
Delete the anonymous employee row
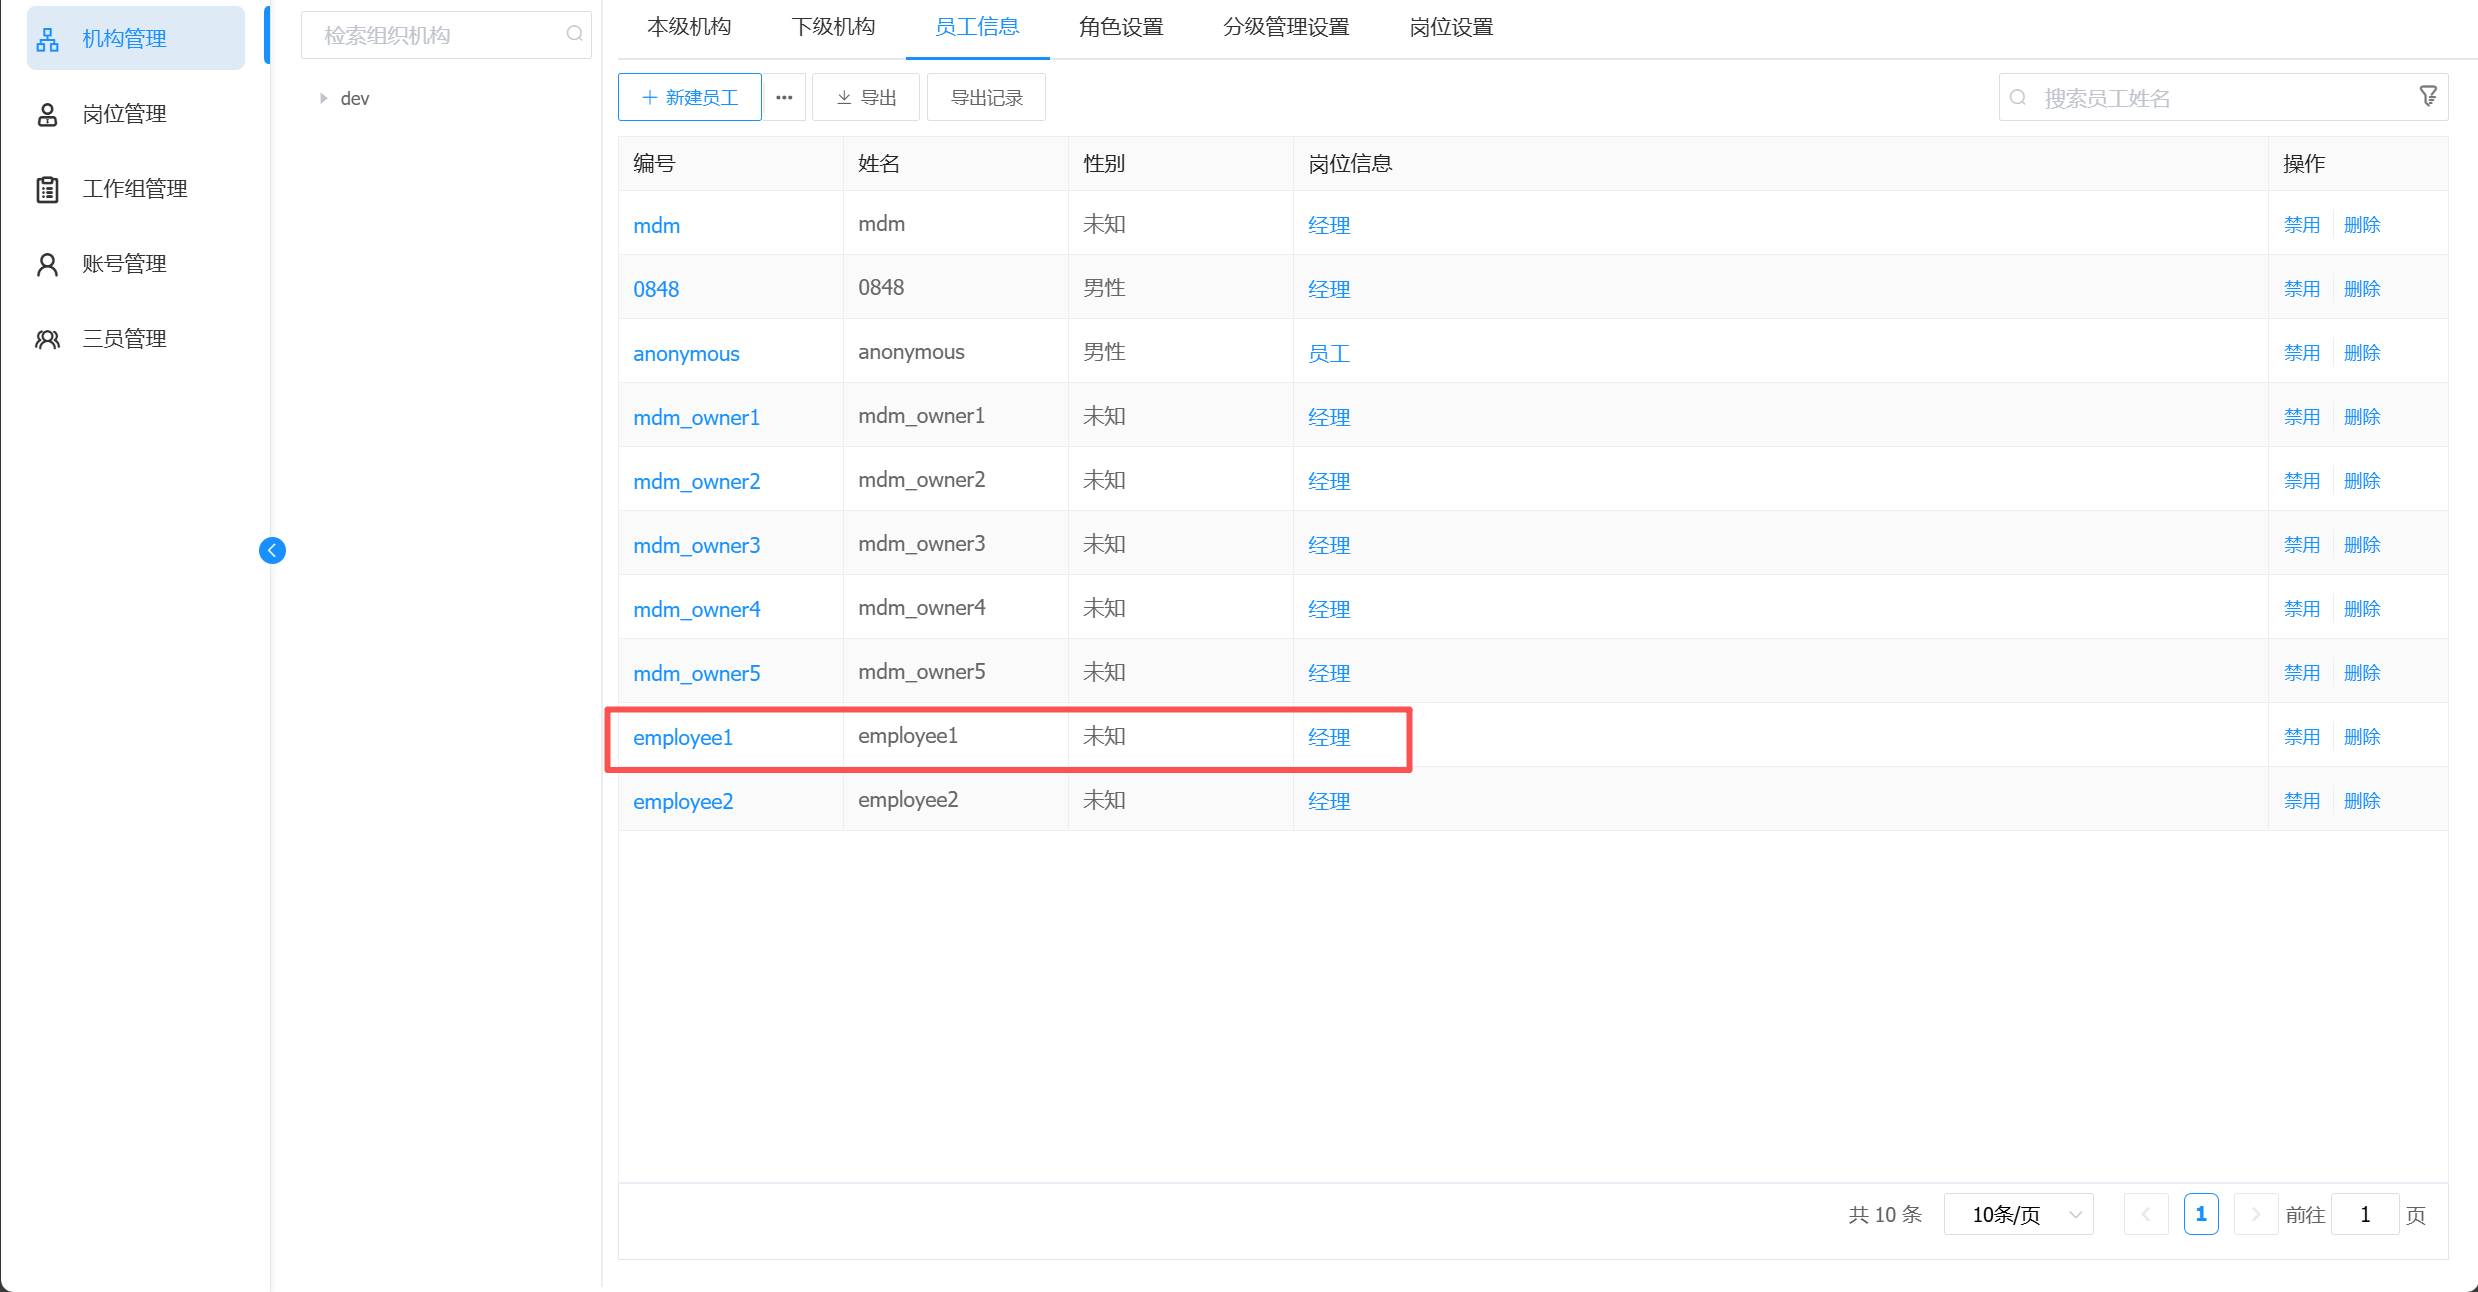[x=2361, y=353]
